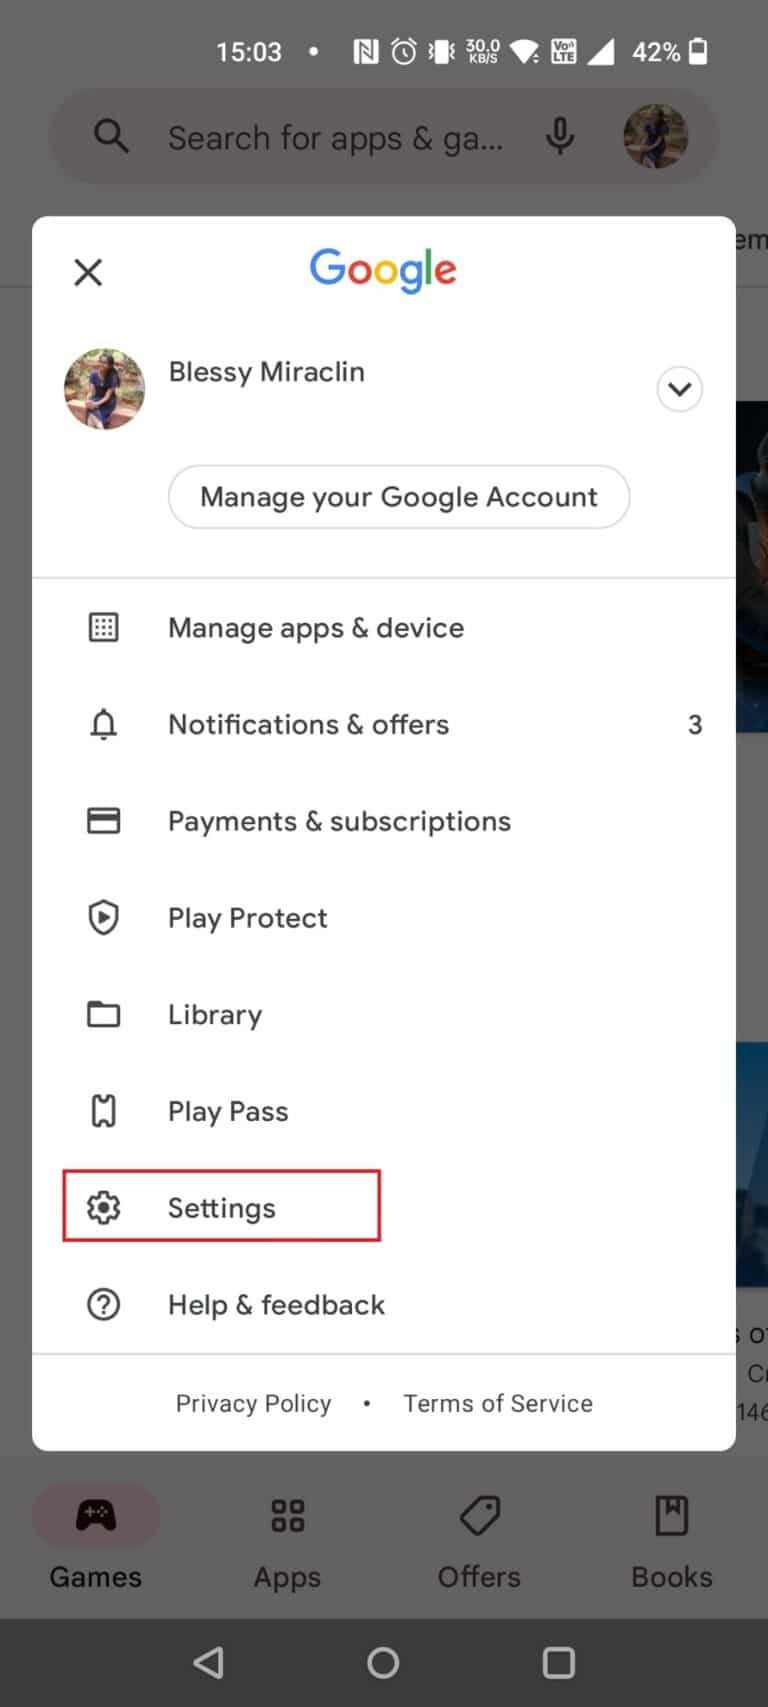This screenshot has width=768, height=1707.
Task: Click the Help & feedback question mark icon
Action: [103, 1304]
